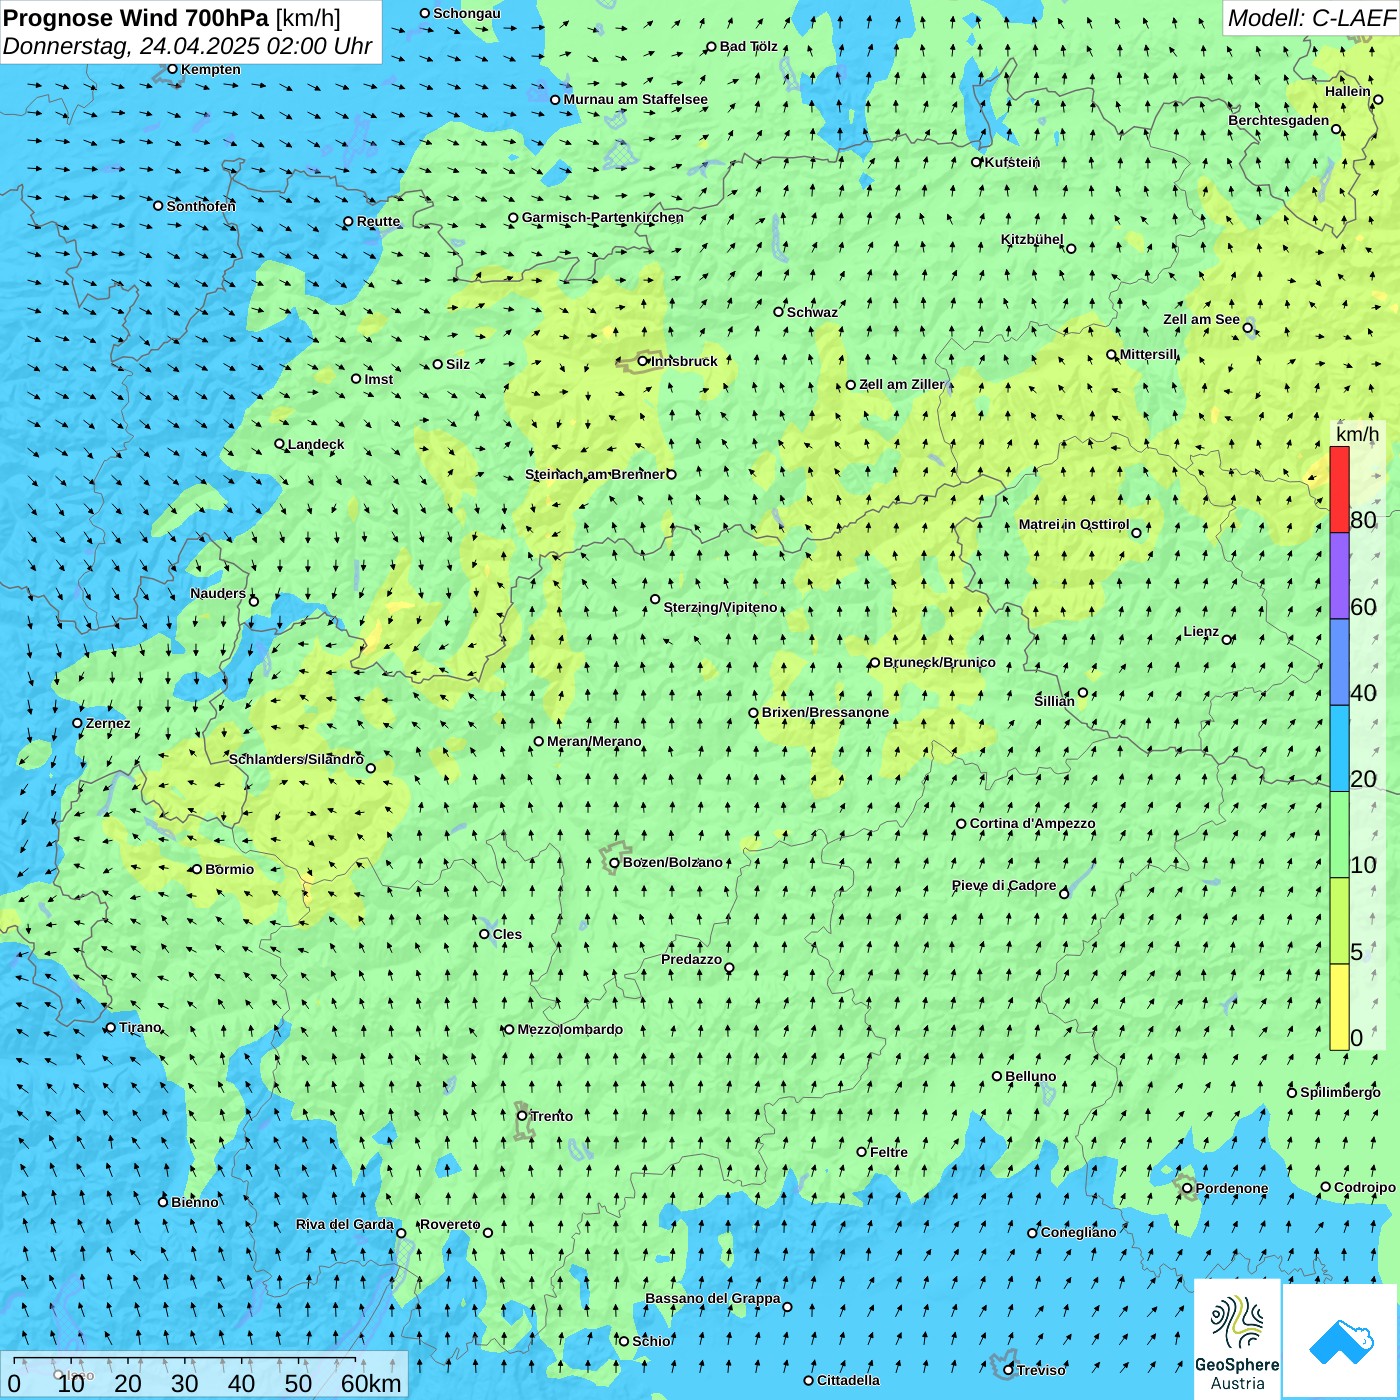
Task: Click the Lienz city marker circle
Action: (x=1227, y=640)
